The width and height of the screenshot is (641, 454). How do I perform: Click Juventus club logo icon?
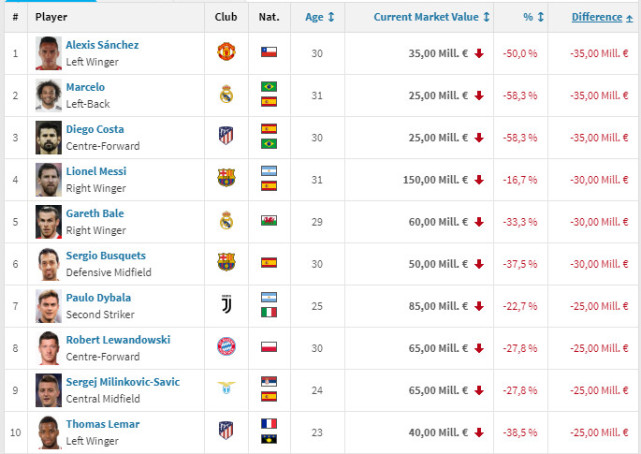(x=226, y=304)
